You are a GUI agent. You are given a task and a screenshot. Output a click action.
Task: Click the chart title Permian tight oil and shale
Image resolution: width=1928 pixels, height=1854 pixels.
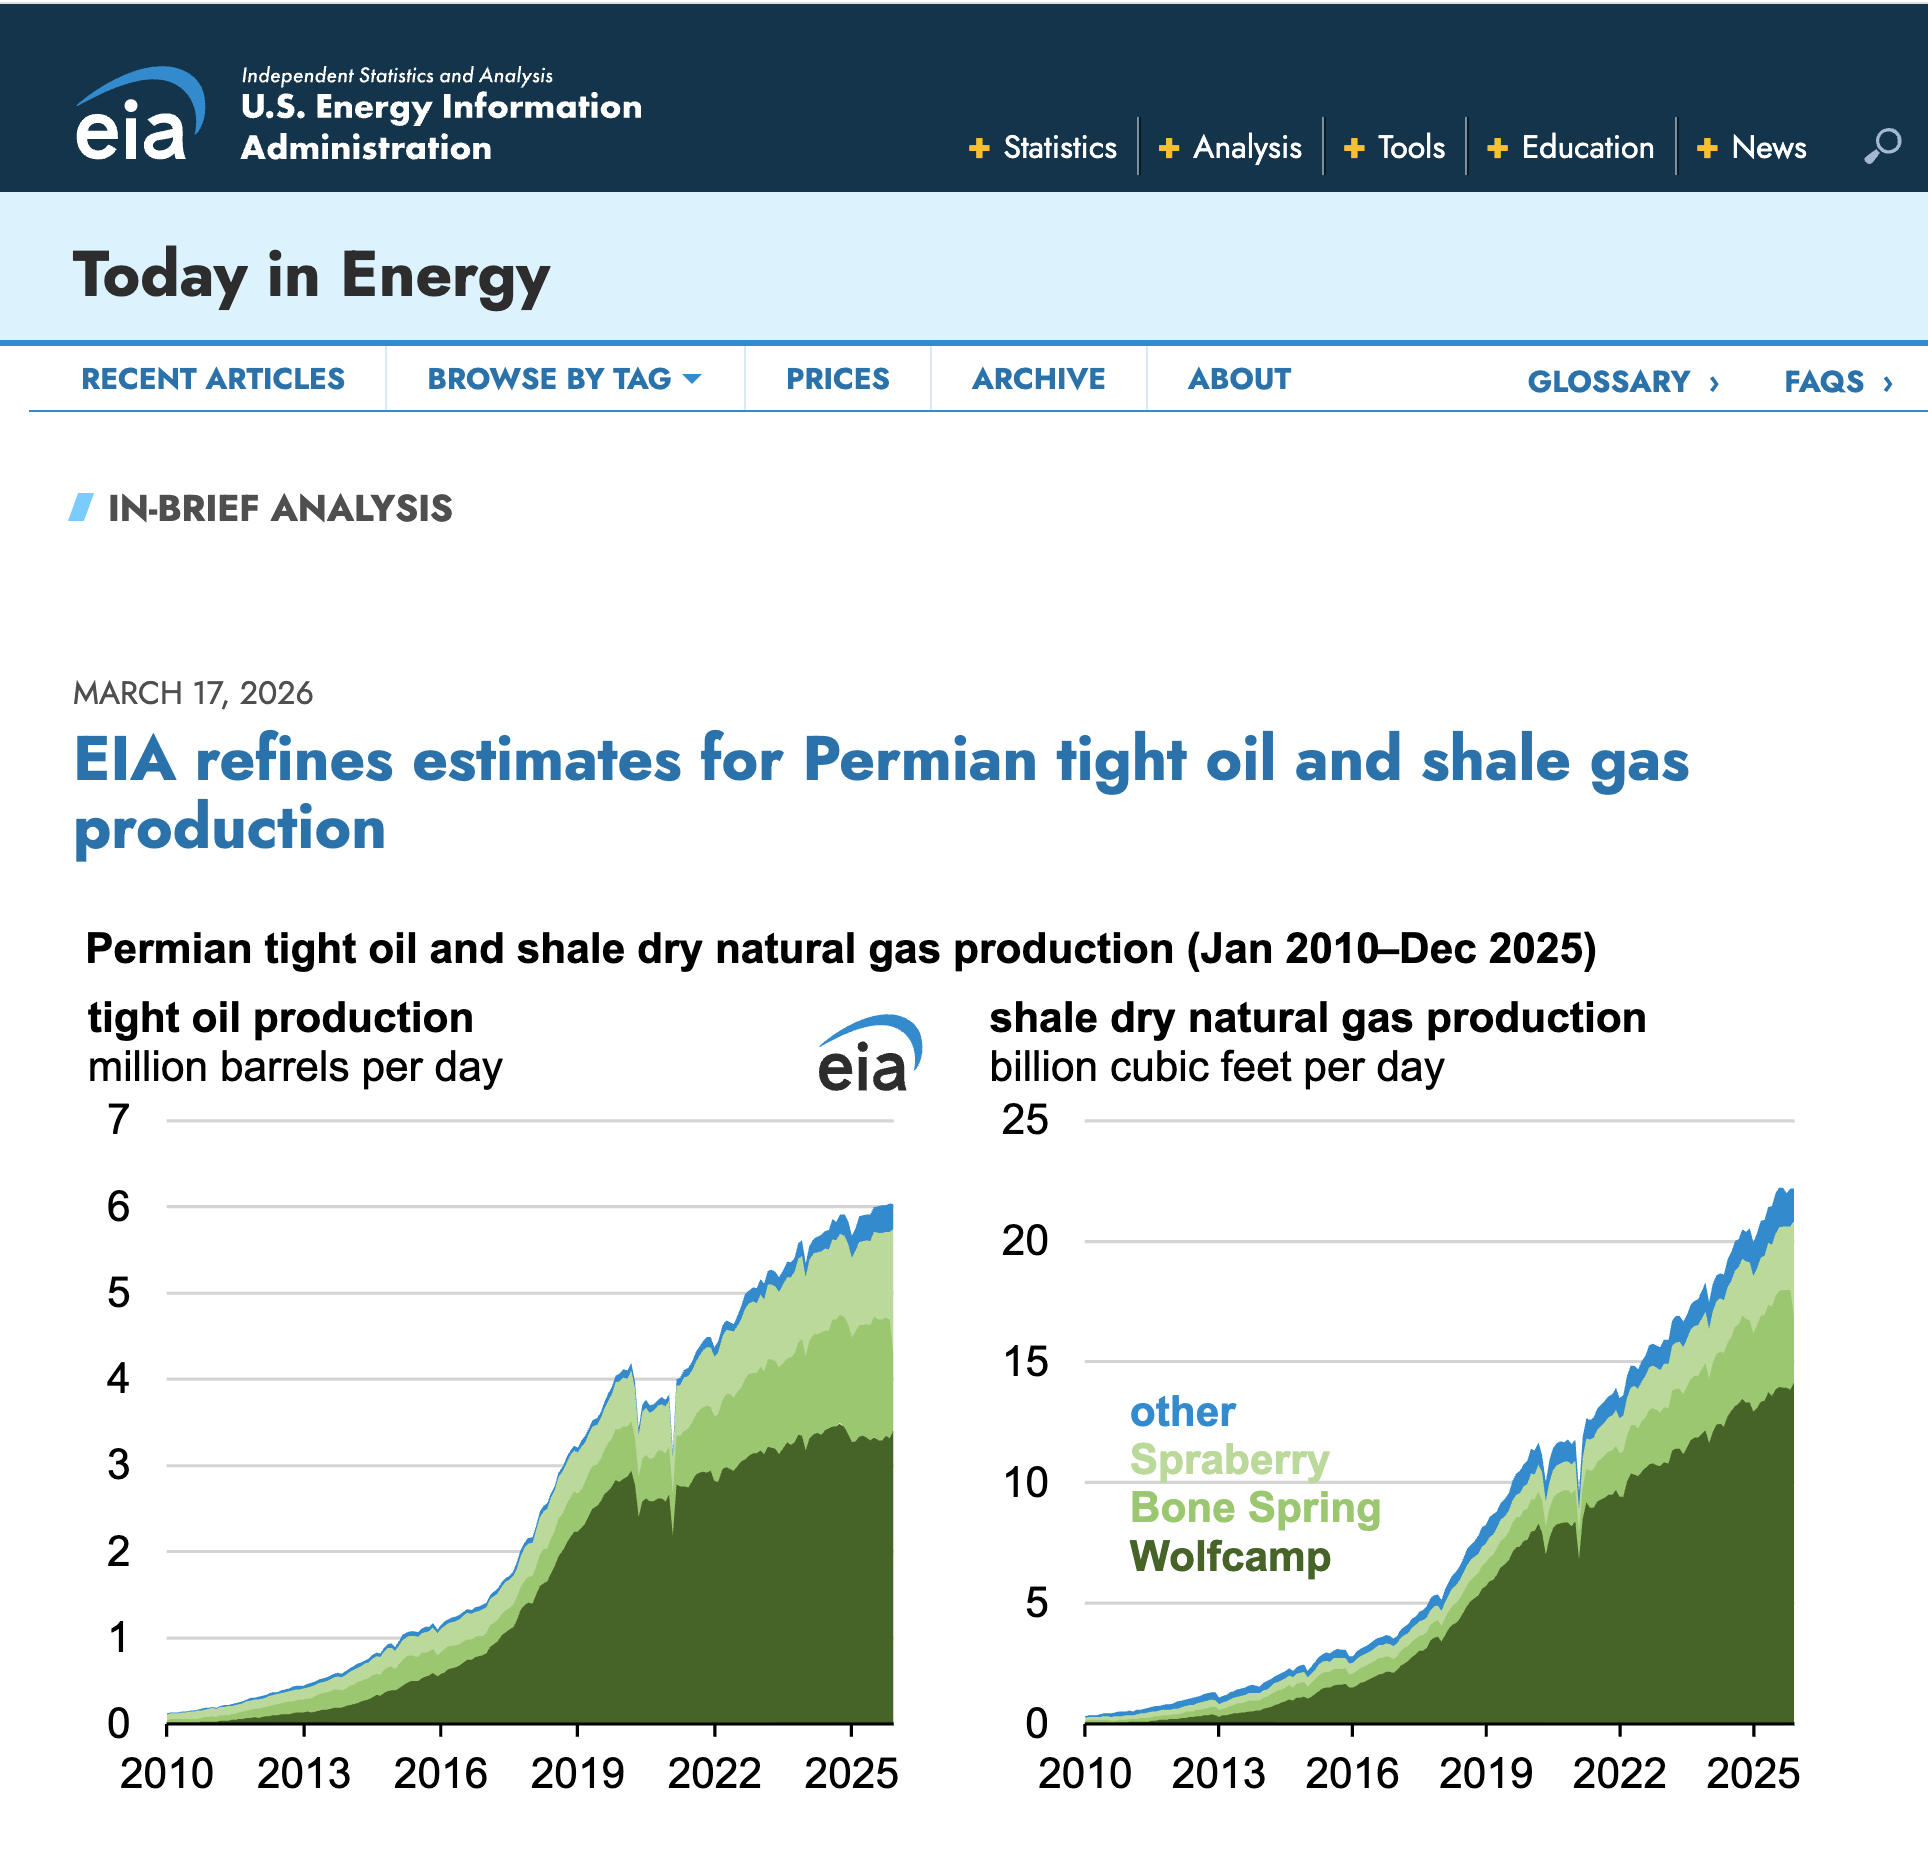[841, 949]
